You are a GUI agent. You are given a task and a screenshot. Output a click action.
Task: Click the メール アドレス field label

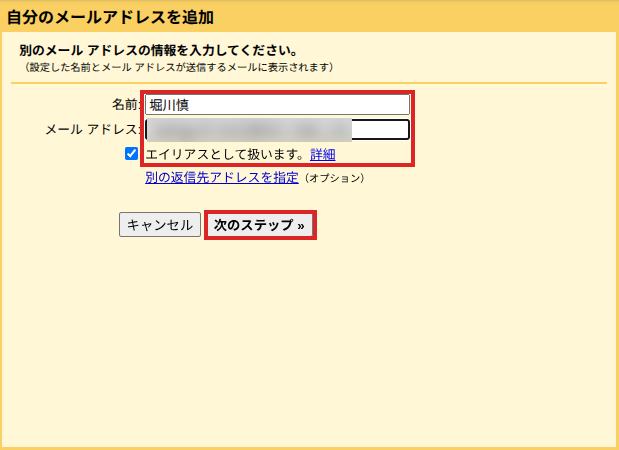92,129
